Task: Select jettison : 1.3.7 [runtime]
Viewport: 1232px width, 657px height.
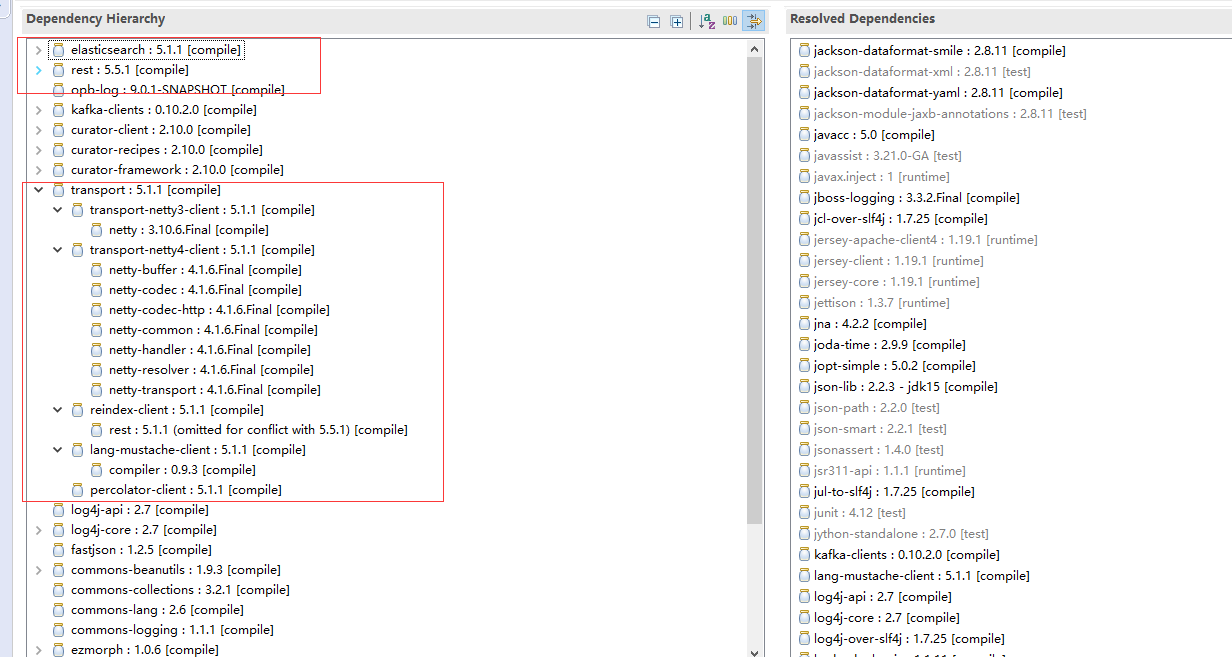Action: (881, 303)
